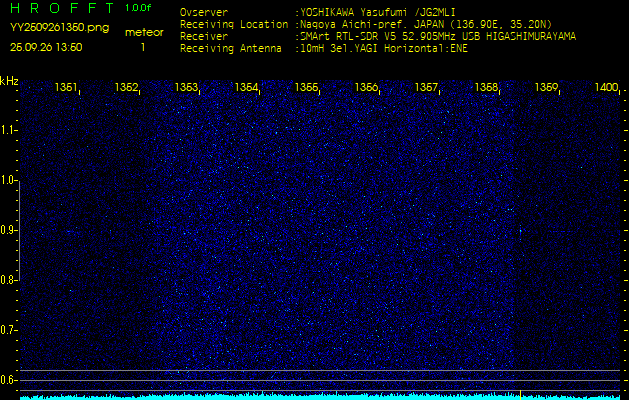The height and width of the screenshot is (400, 629).
Task: Click the 0.9 kHz axis label
Action: [x=7, y=230]
